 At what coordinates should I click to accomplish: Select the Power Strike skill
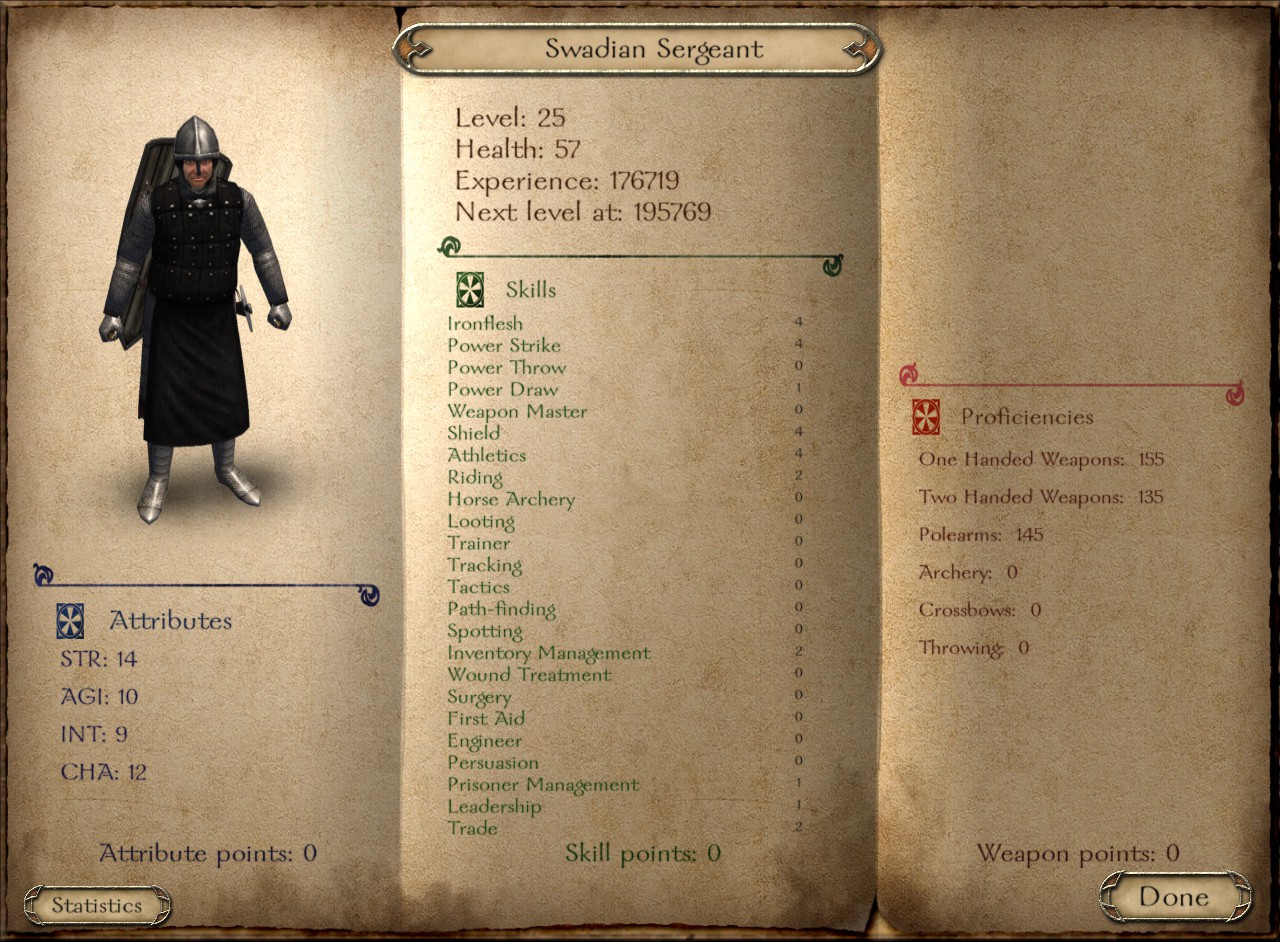pyautogui.click(x=626, y=345)
